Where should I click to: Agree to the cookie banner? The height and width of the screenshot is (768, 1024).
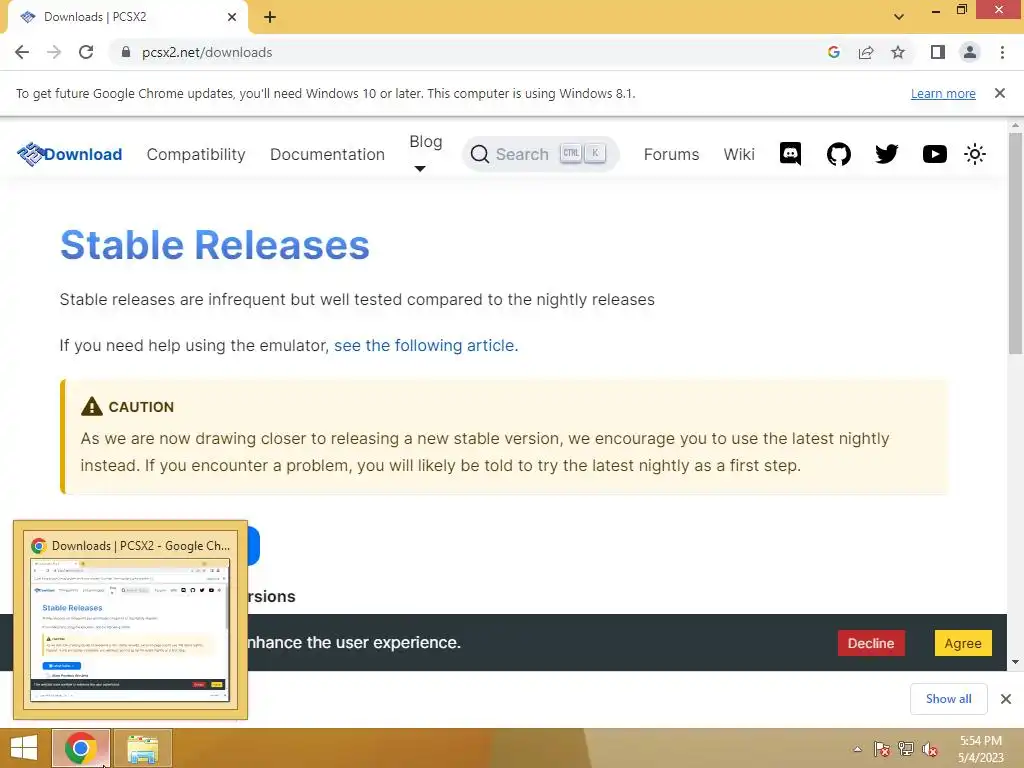(963, 643)
